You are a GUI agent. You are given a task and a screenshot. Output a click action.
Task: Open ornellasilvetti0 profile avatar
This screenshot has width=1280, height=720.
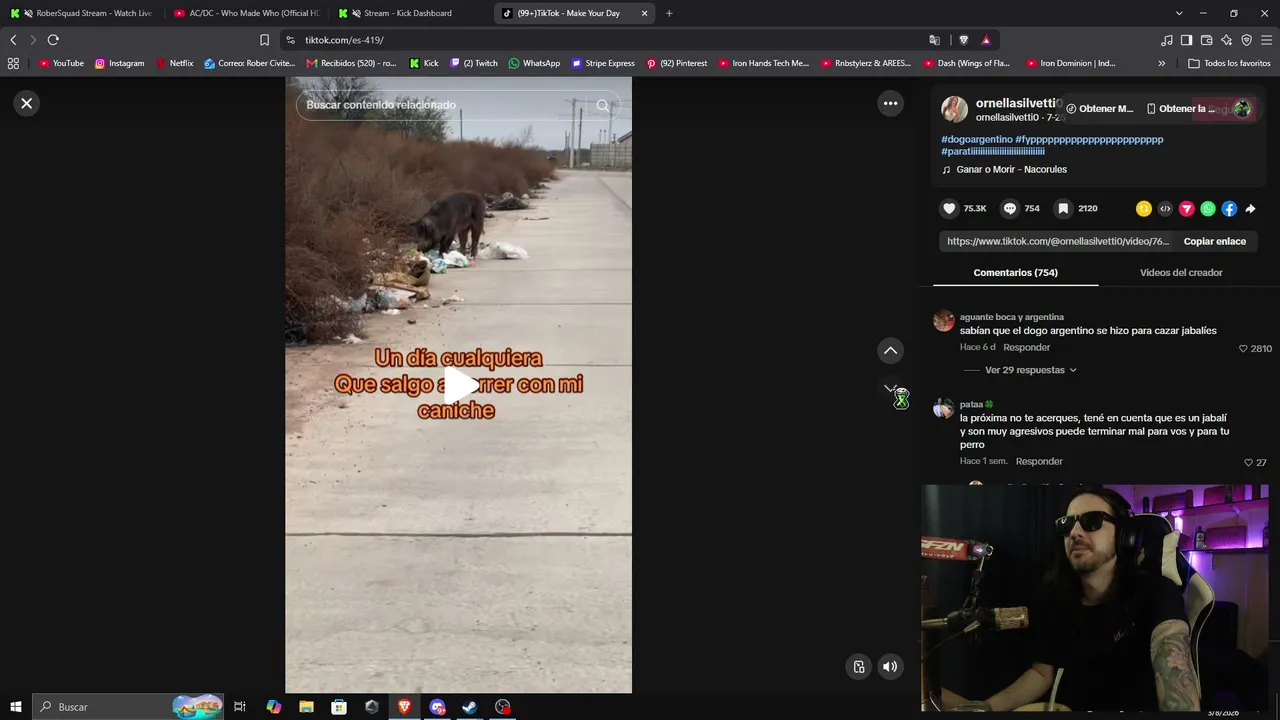[x=954, y=109]
